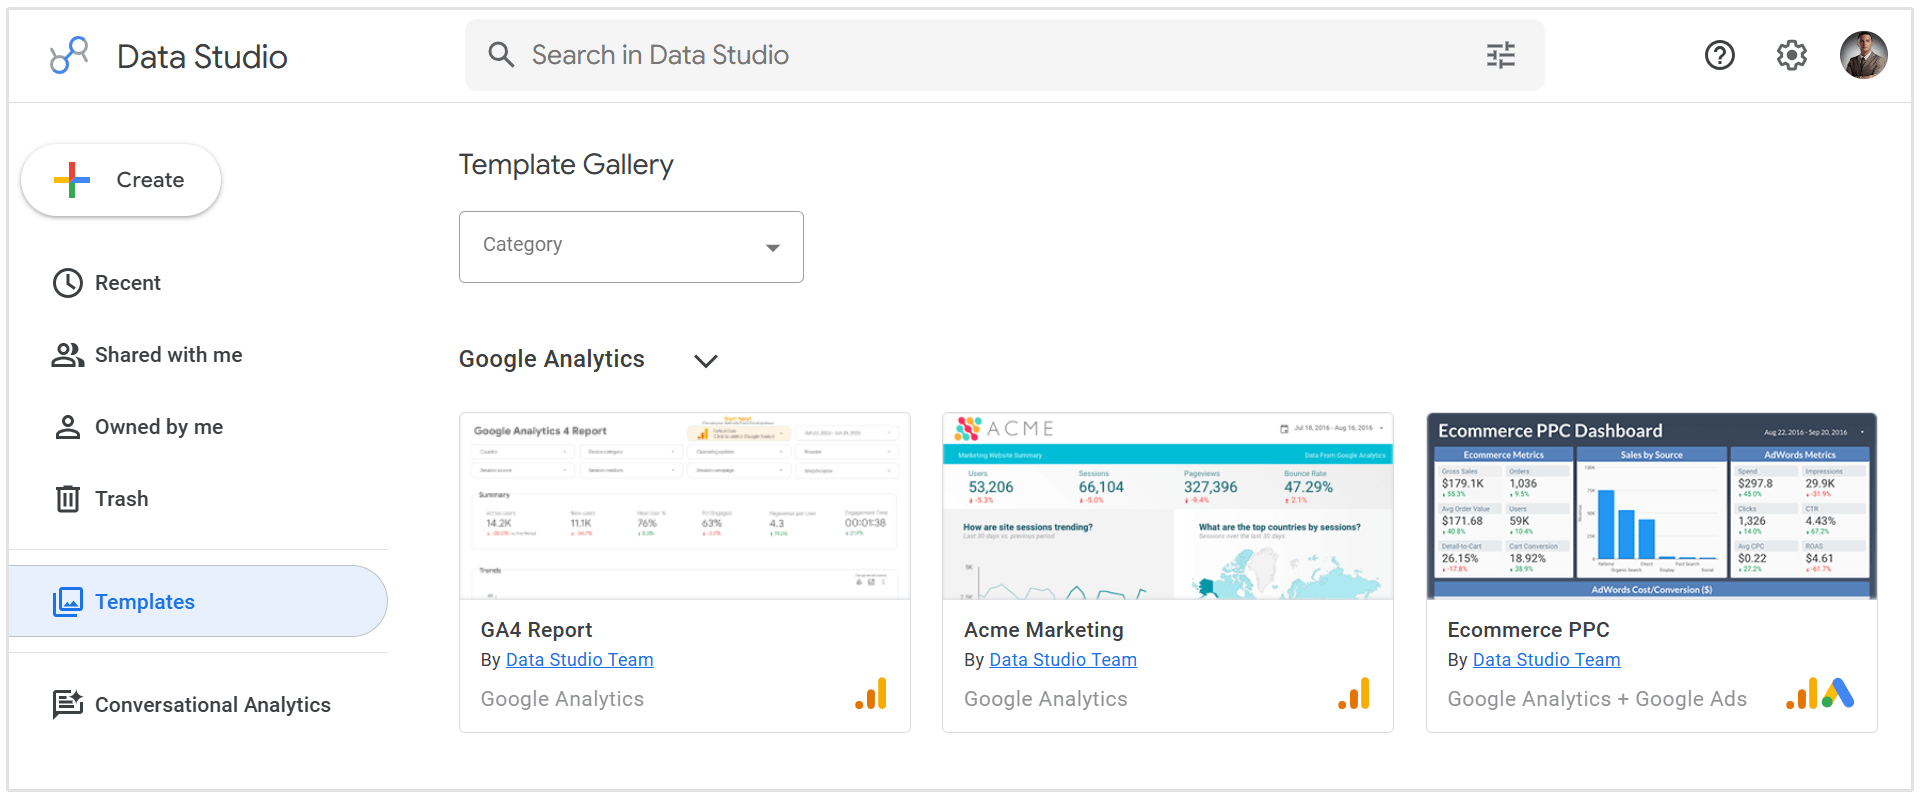Open the Acme Marketing template thumbnail

coord(1168,506)
